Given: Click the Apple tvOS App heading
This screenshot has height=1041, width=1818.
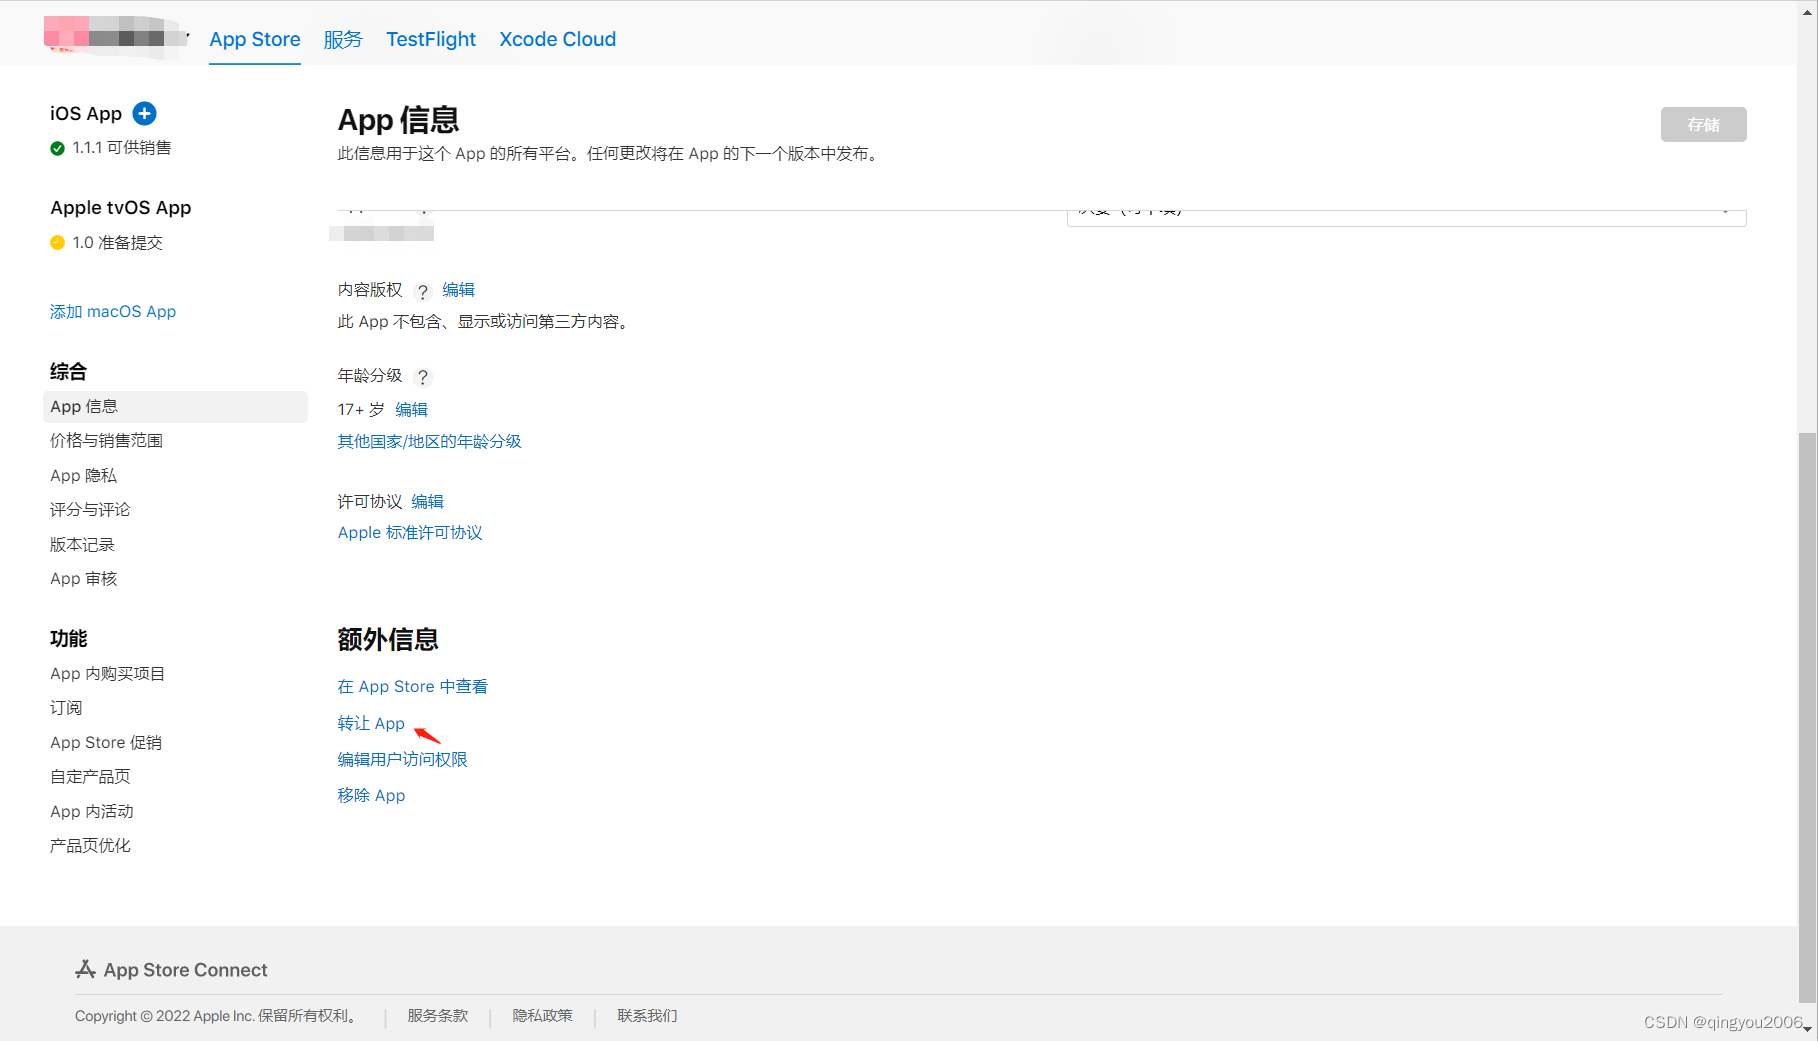Looking at the screenshot, I should pyautogui.click(x=121, y=207).
